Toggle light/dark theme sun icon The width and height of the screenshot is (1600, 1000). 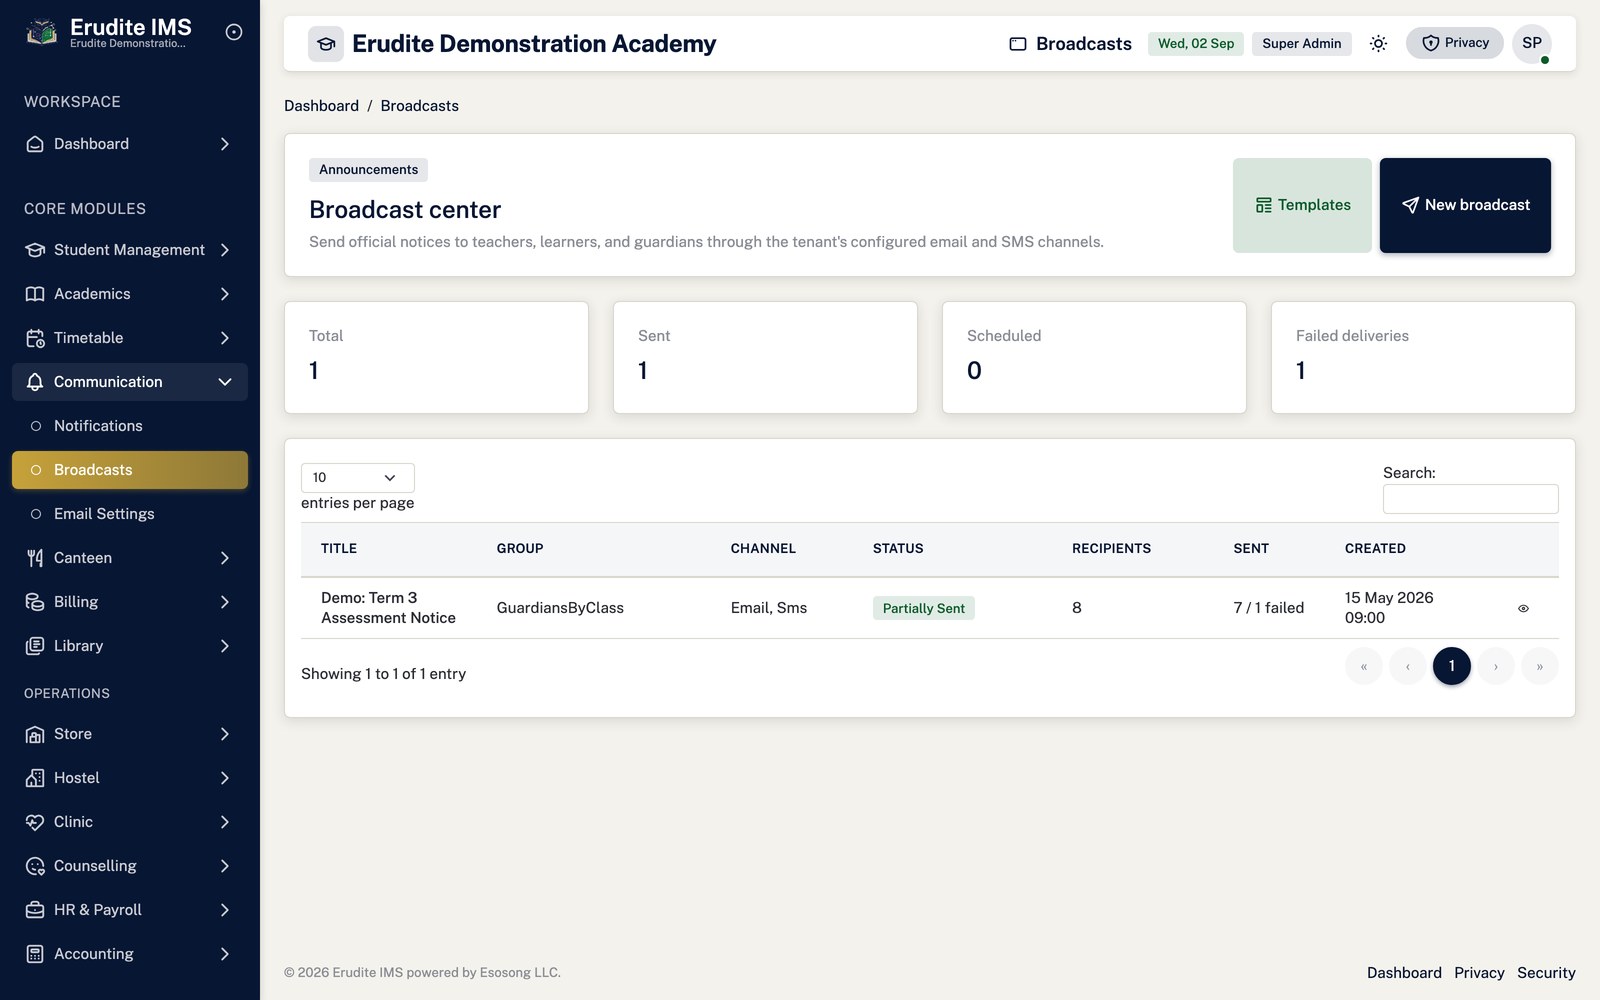[1378, 43]
